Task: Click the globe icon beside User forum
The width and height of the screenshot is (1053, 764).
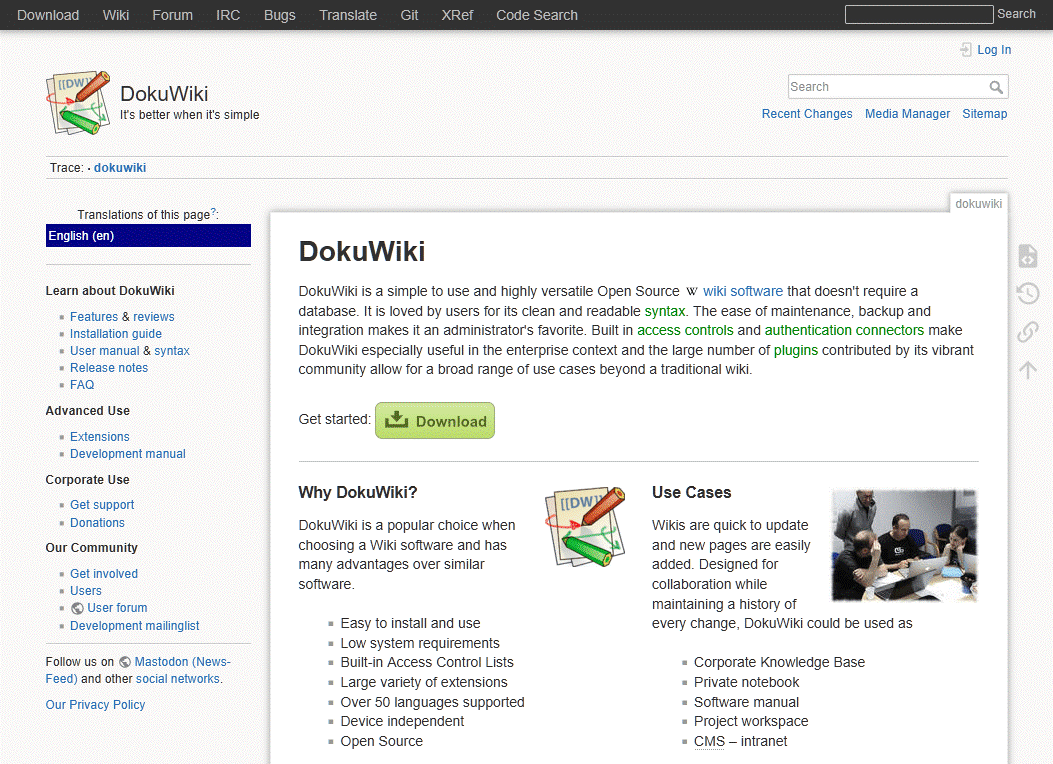Action: (77, 608)
